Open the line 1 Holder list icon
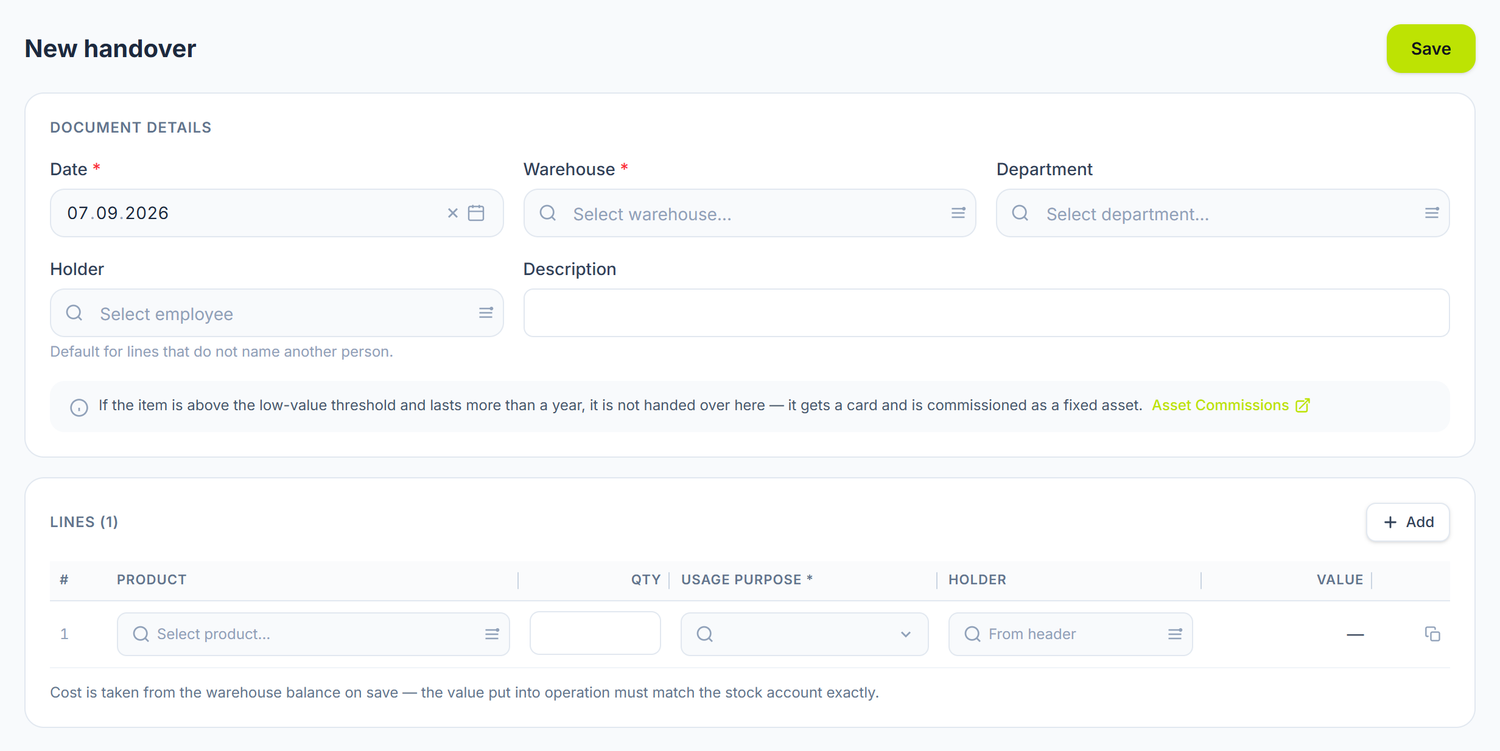The height and width of the screenshot is (751, 1500). point(1175,634)
